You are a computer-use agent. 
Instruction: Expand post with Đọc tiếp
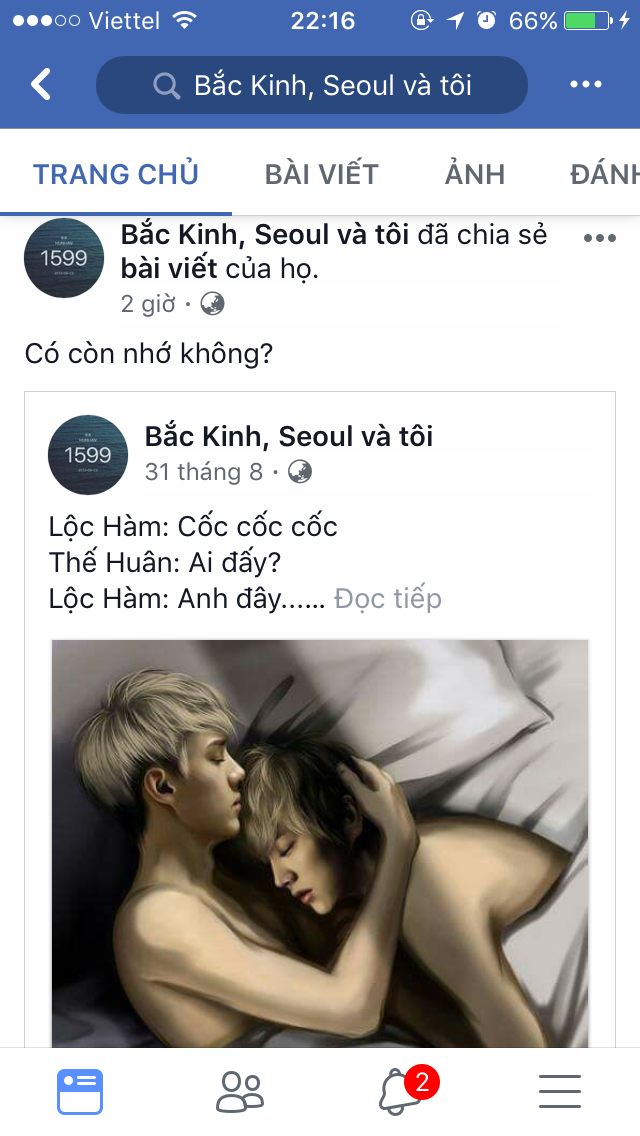click(388, 598)
